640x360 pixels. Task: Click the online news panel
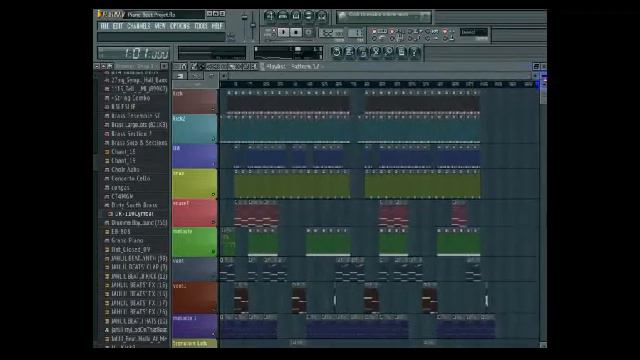pos(384,17)
